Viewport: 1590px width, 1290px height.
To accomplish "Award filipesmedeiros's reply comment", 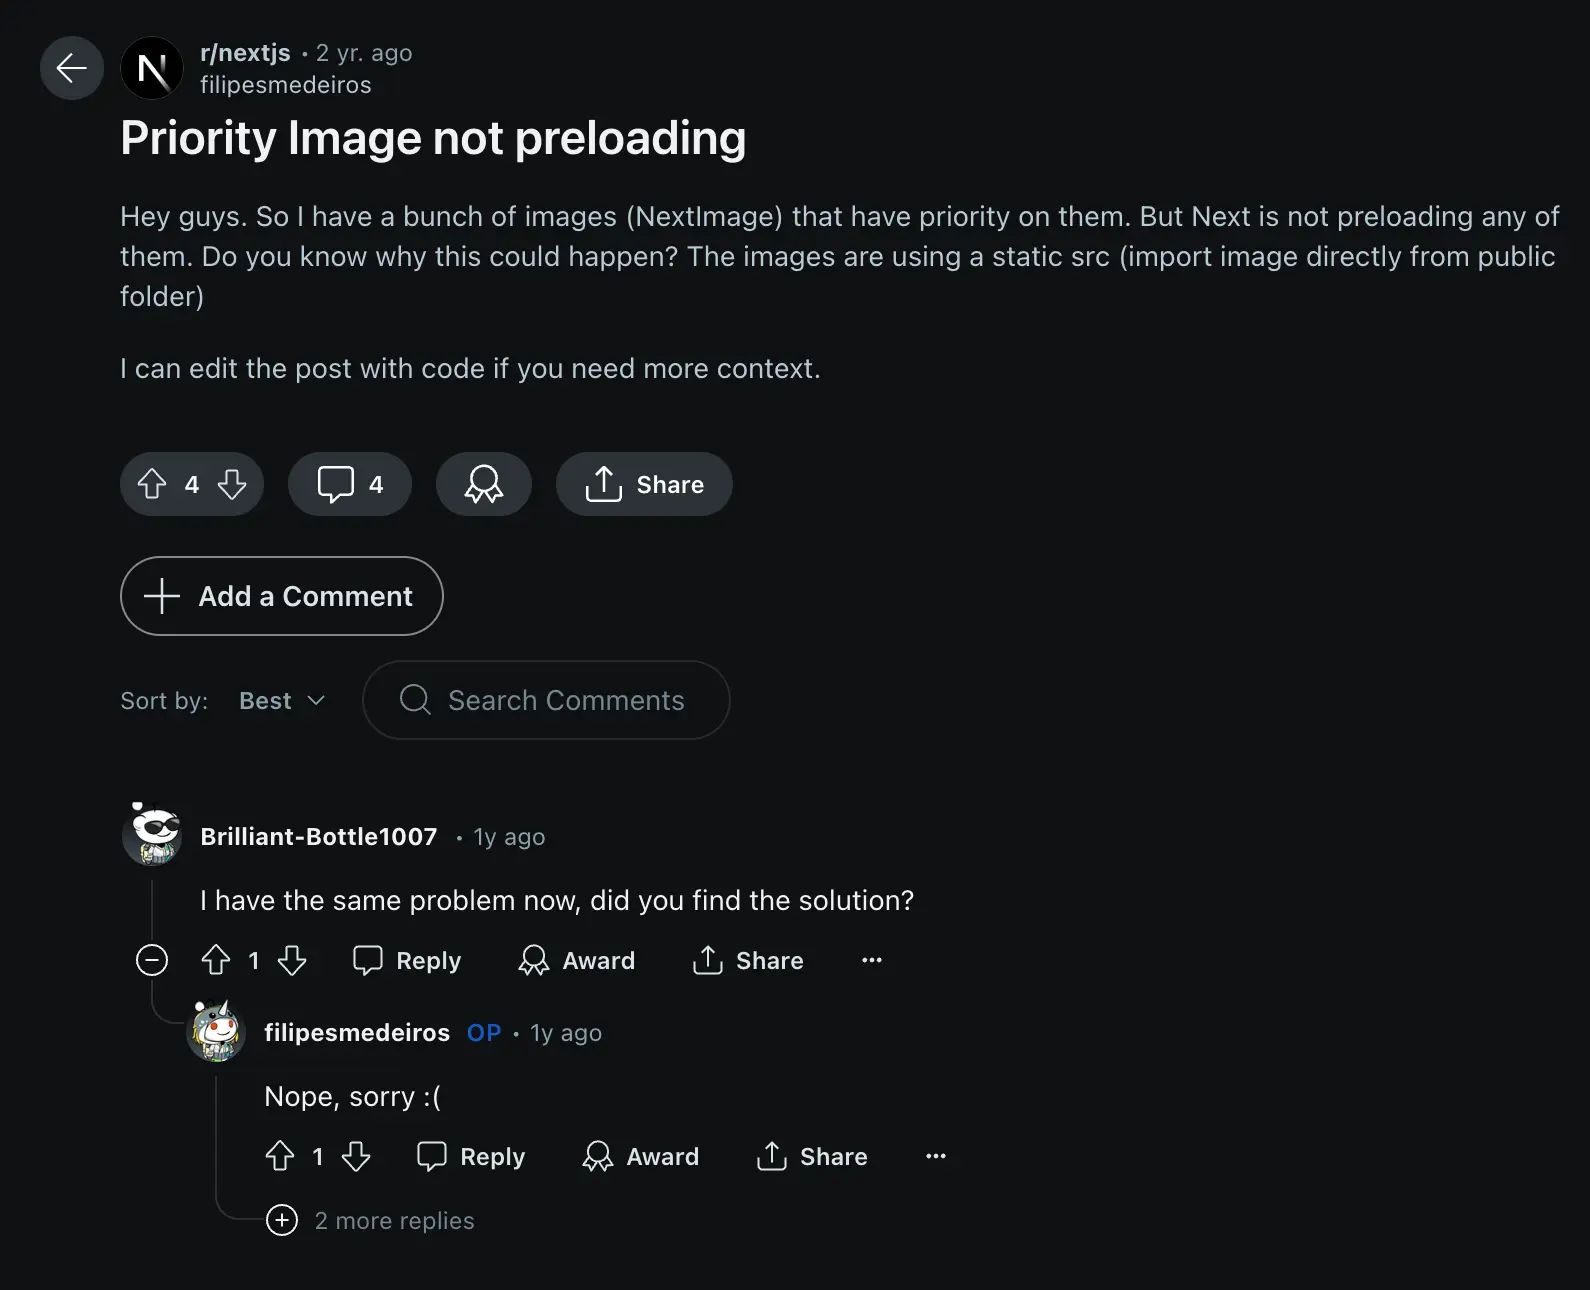I will pos(641,1156).
